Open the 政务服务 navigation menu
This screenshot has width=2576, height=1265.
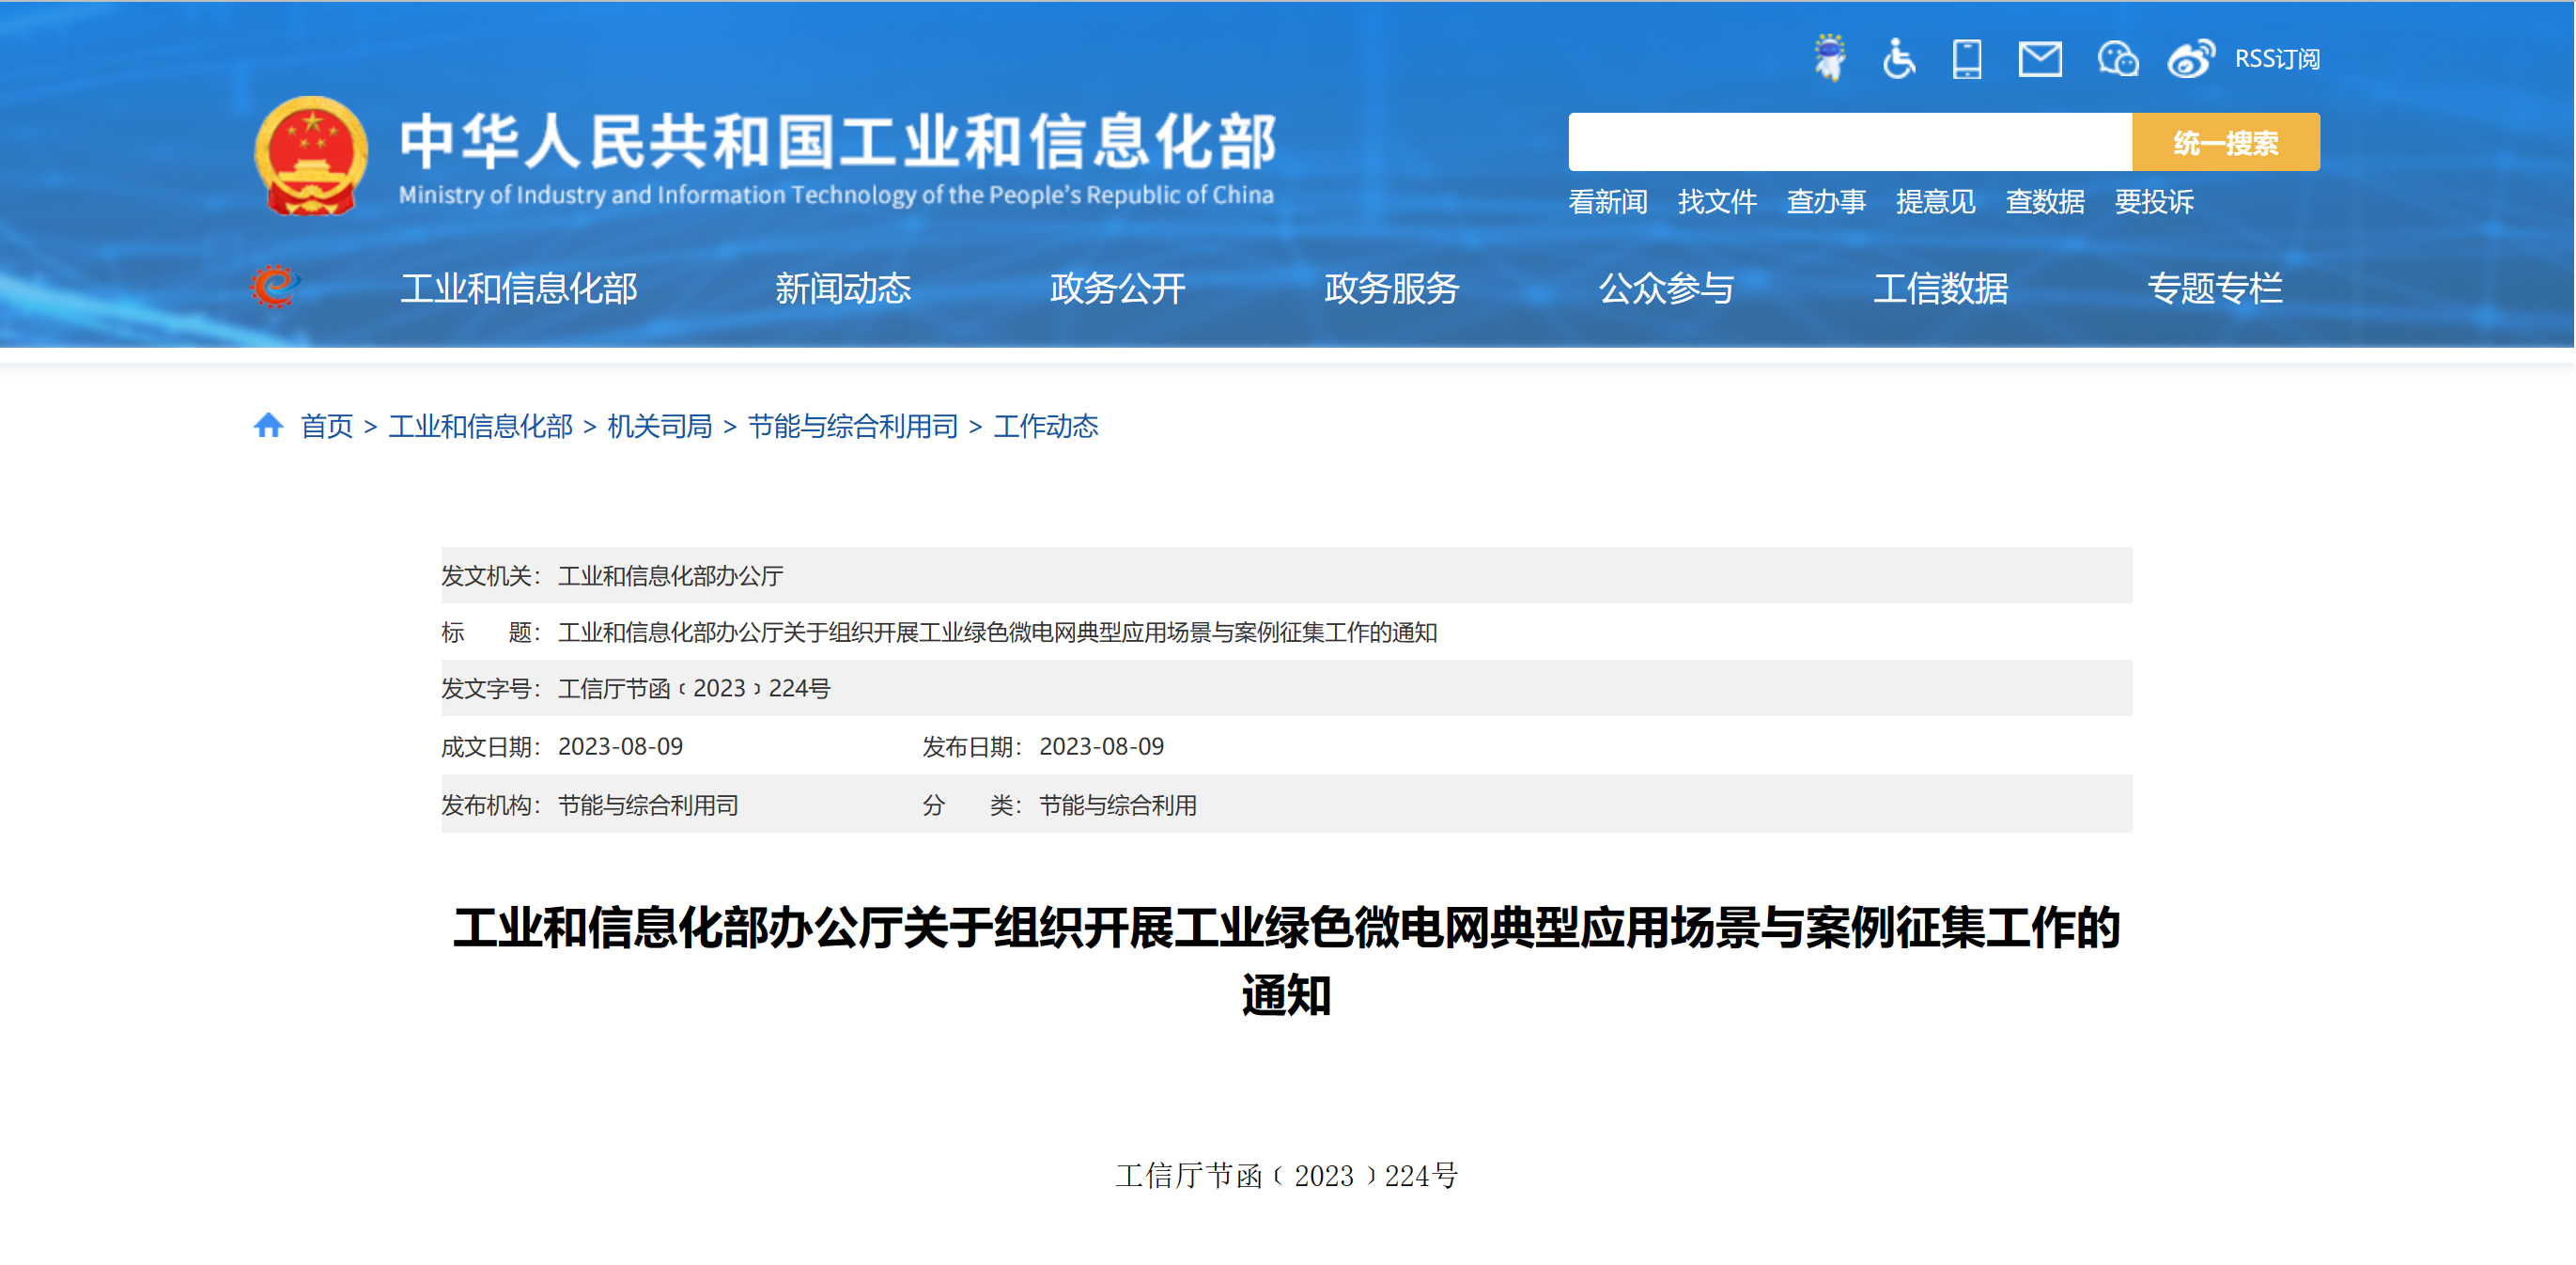[x=1392, y=288]
